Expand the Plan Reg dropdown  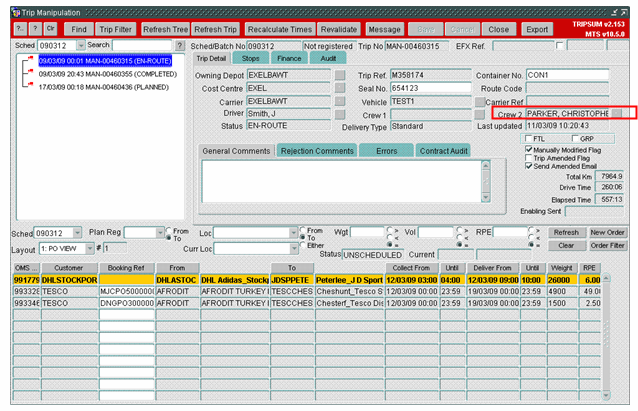[160, 232]
